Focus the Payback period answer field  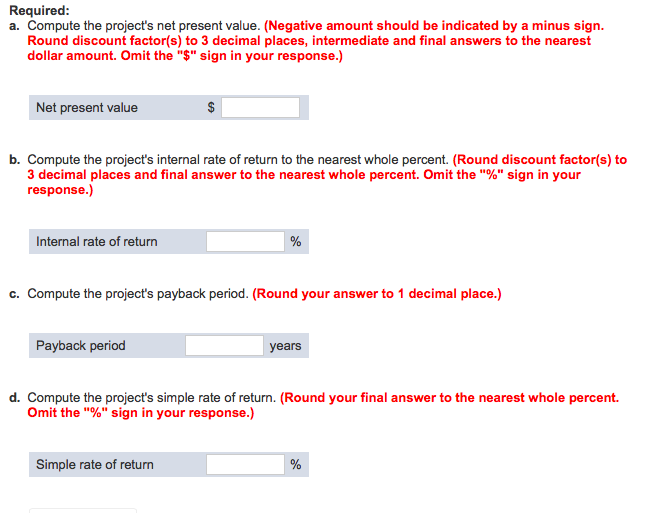224,345
